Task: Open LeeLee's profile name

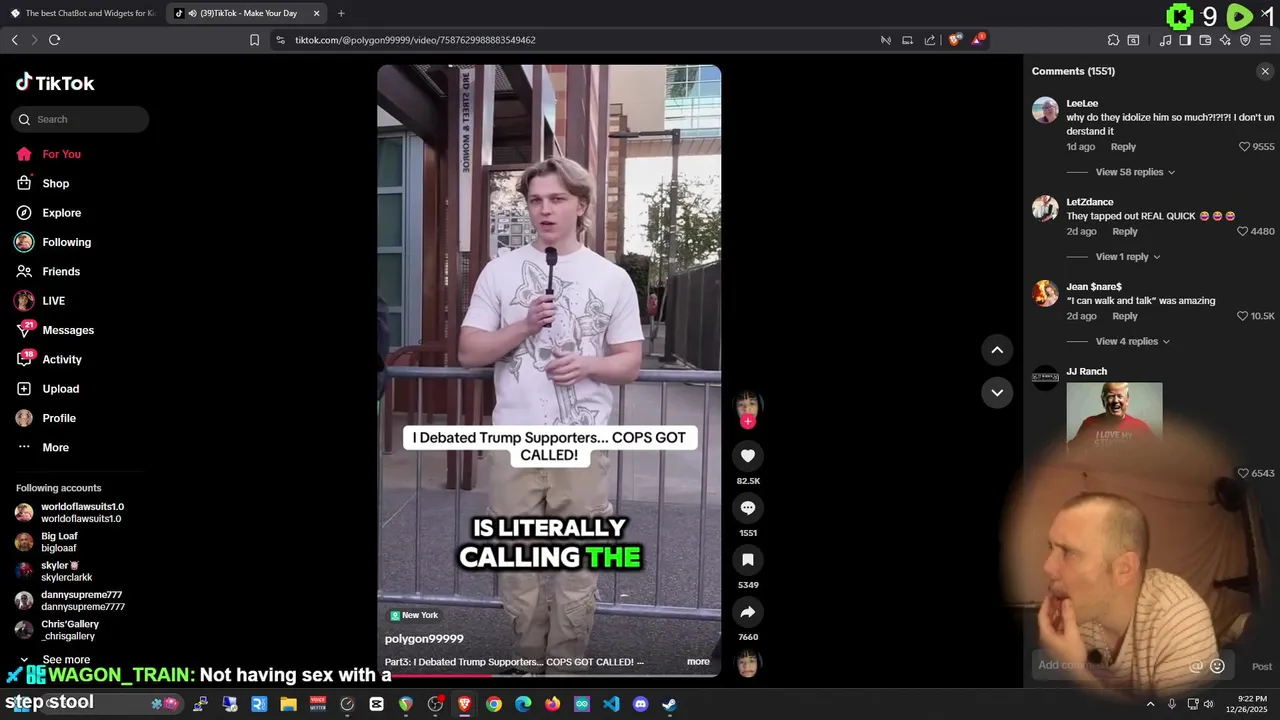Action: point(1082,103)
